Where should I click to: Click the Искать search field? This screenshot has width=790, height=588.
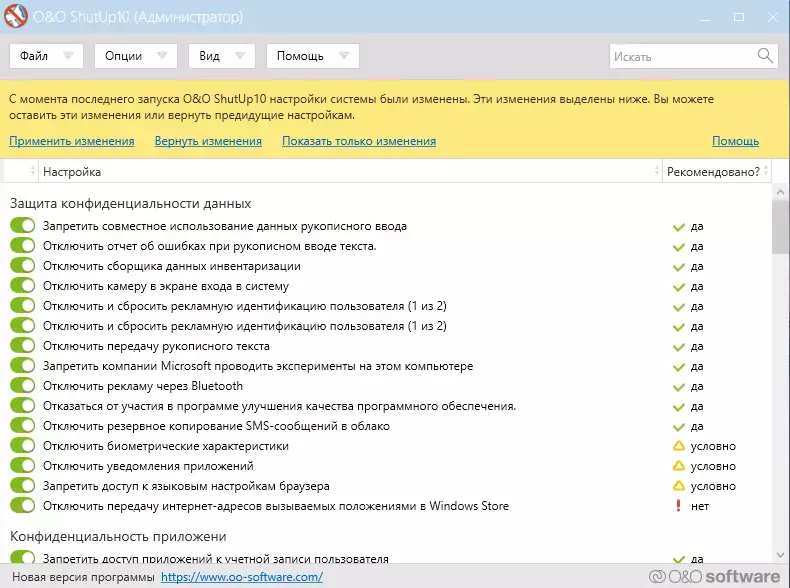[693, 56]
